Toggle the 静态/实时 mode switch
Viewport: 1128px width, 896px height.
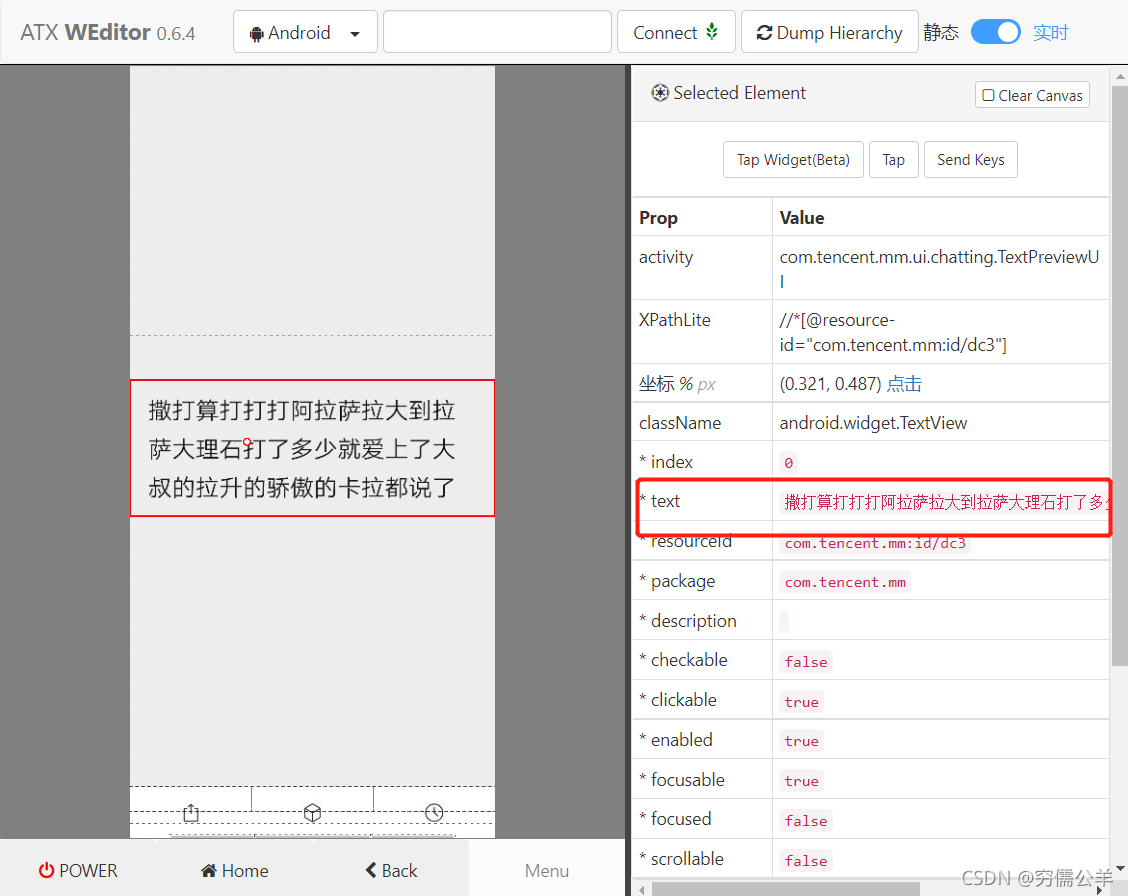[996, 32]
